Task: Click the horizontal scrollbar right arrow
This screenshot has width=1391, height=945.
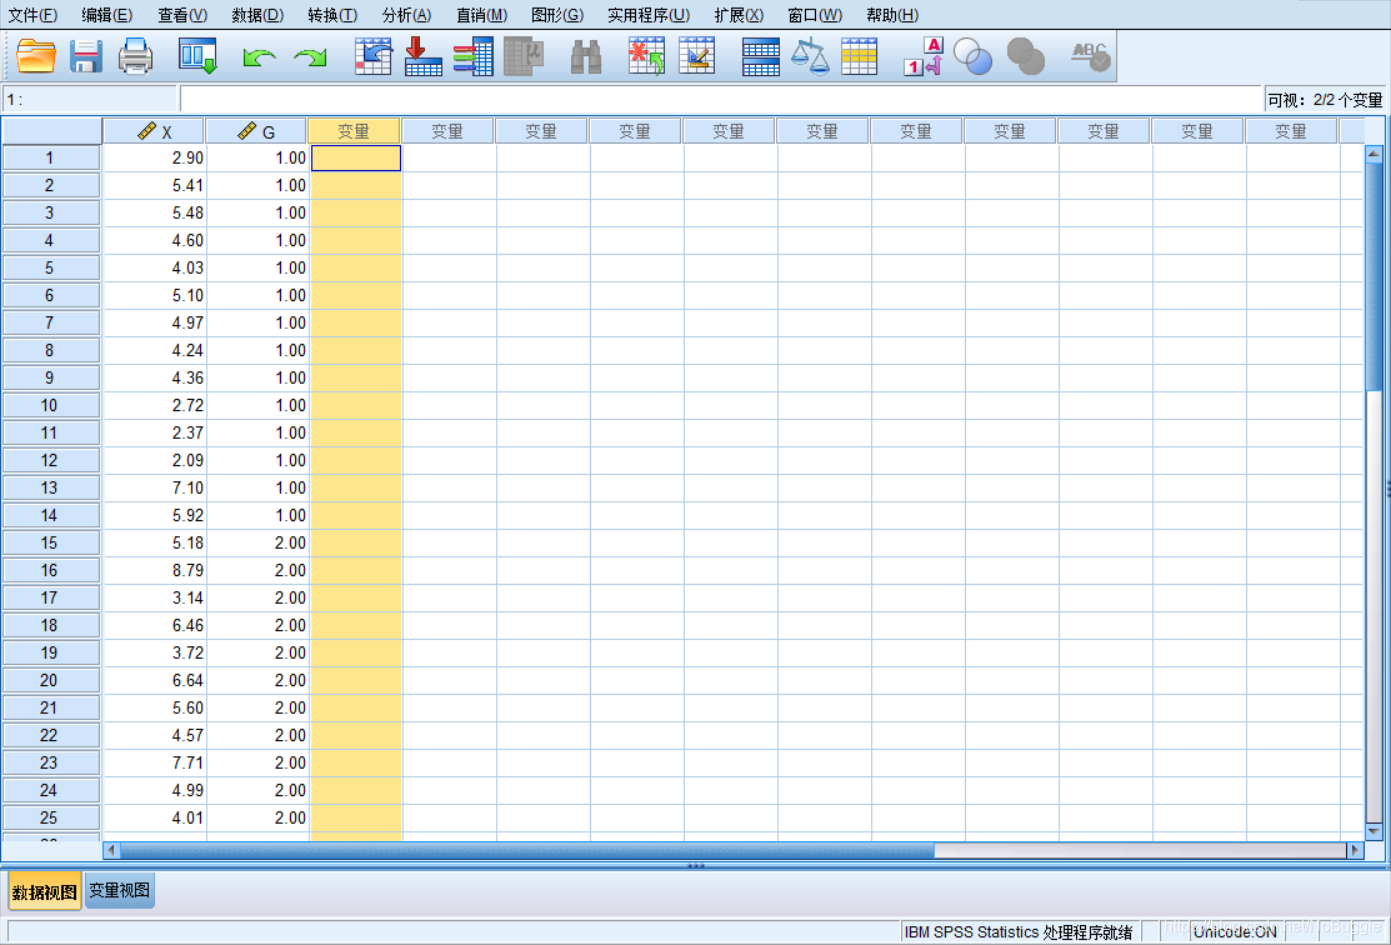Action: [x=1355, y=850]
